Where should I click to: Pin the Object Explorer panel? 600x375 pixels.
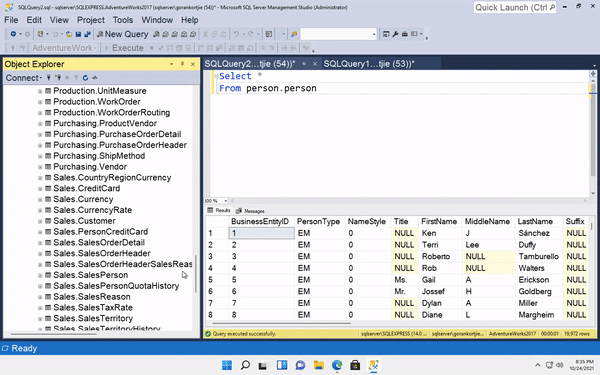pos(183,64)
